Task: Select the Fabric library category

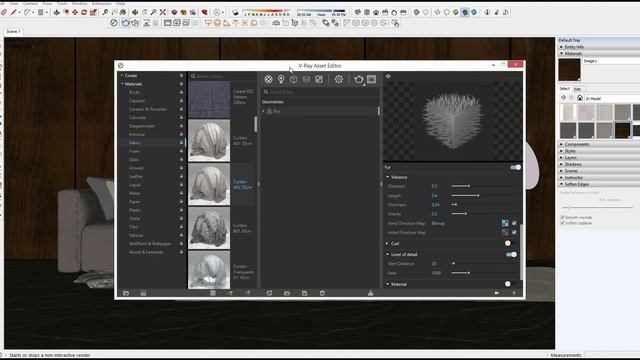Action: (135, 143)
